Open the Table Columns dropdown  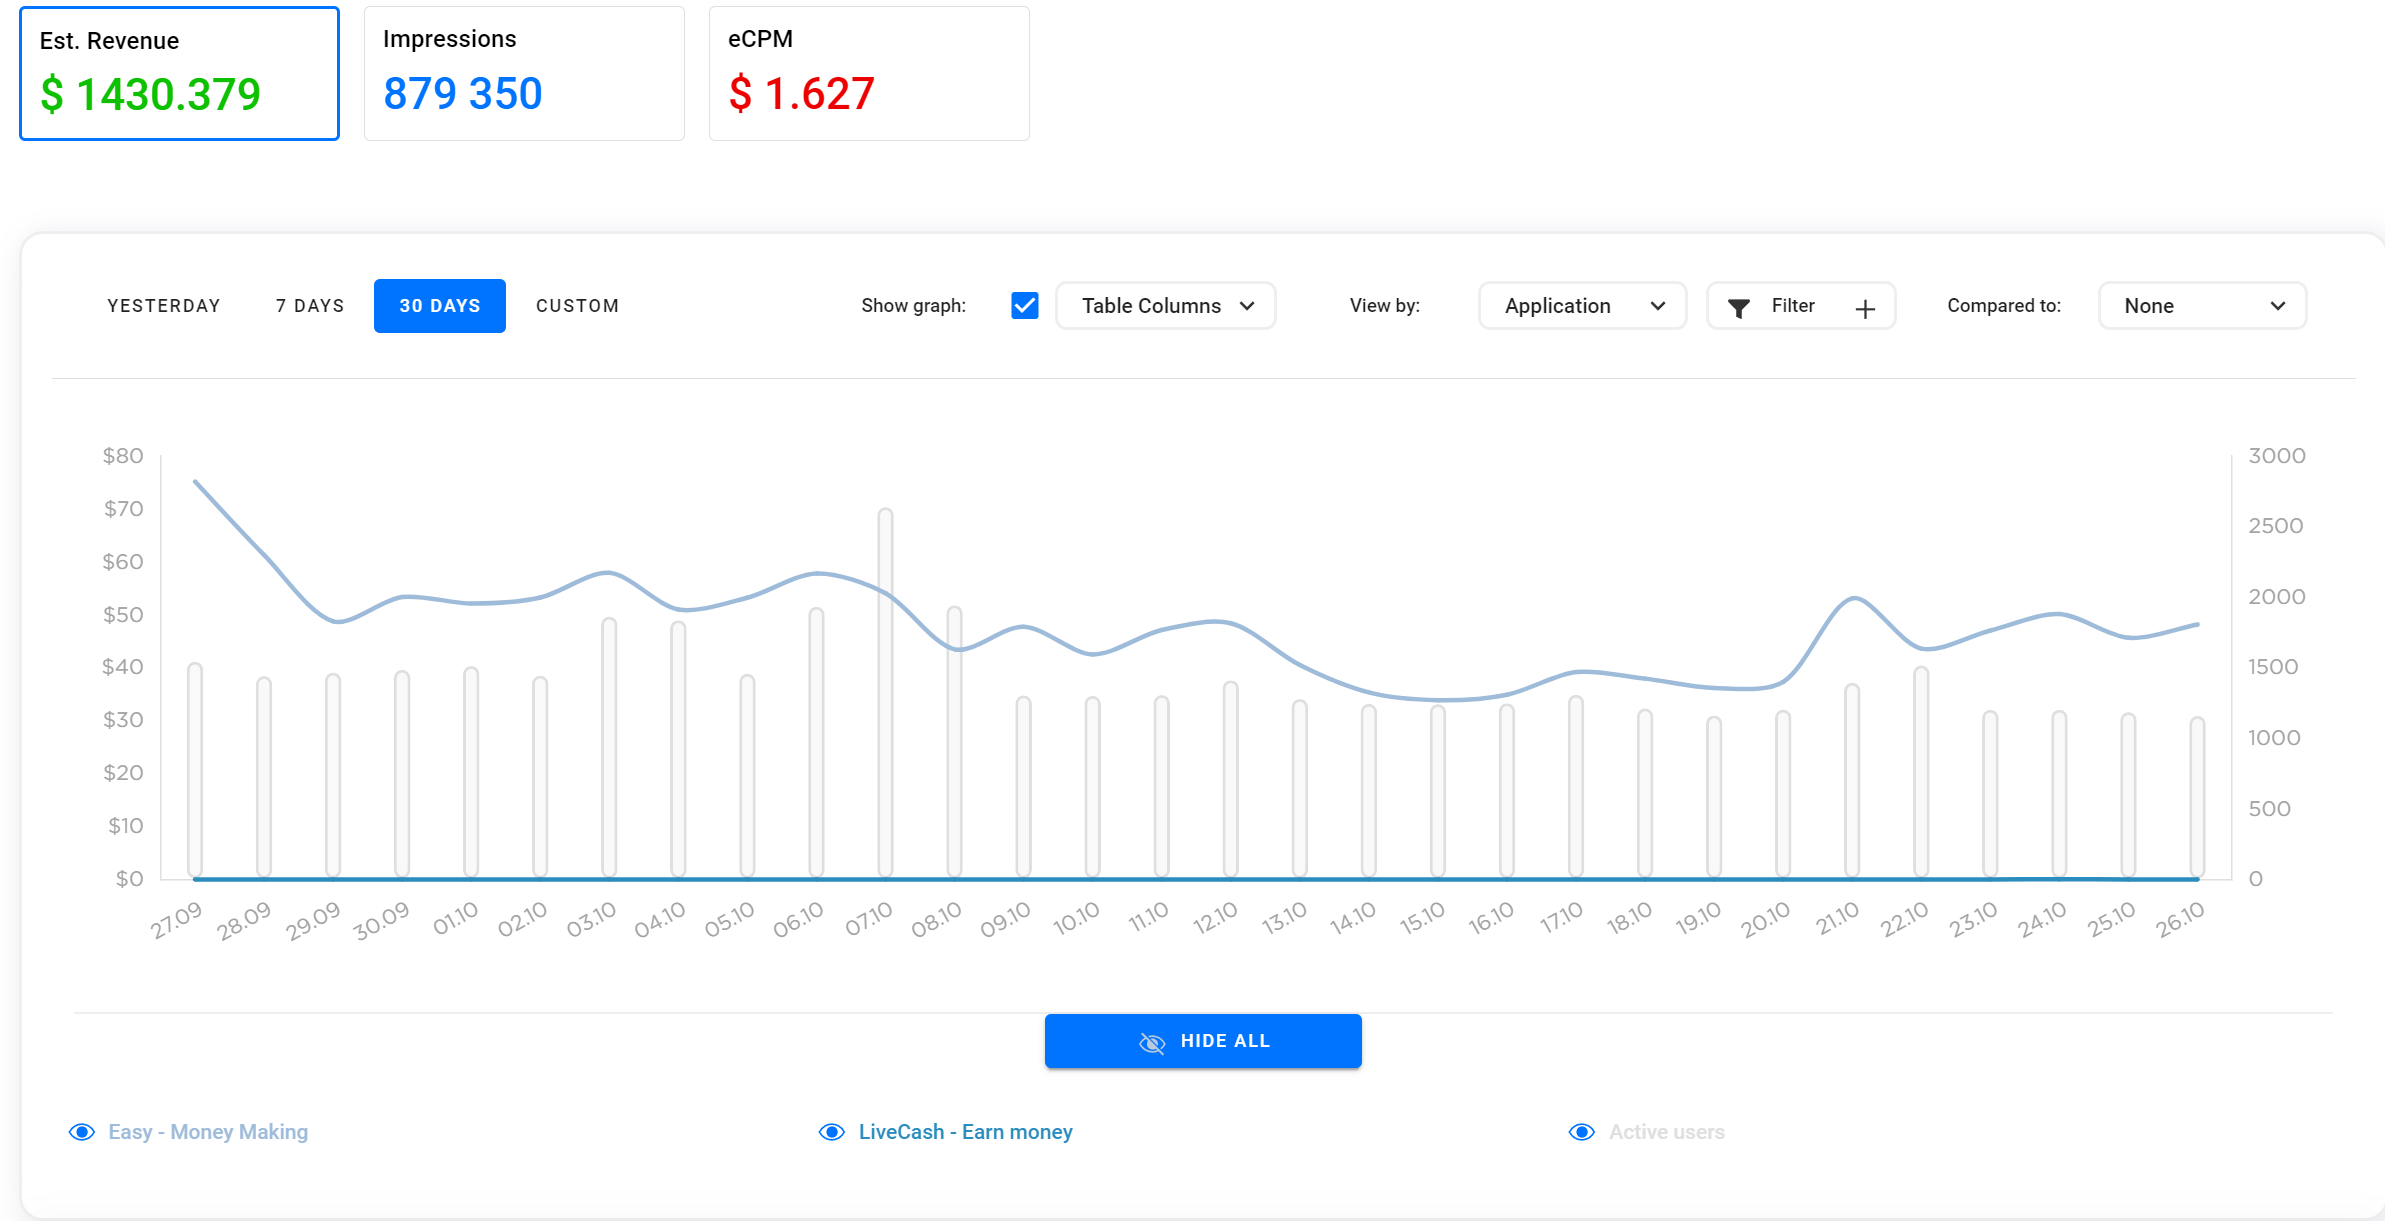point(1166,306)
